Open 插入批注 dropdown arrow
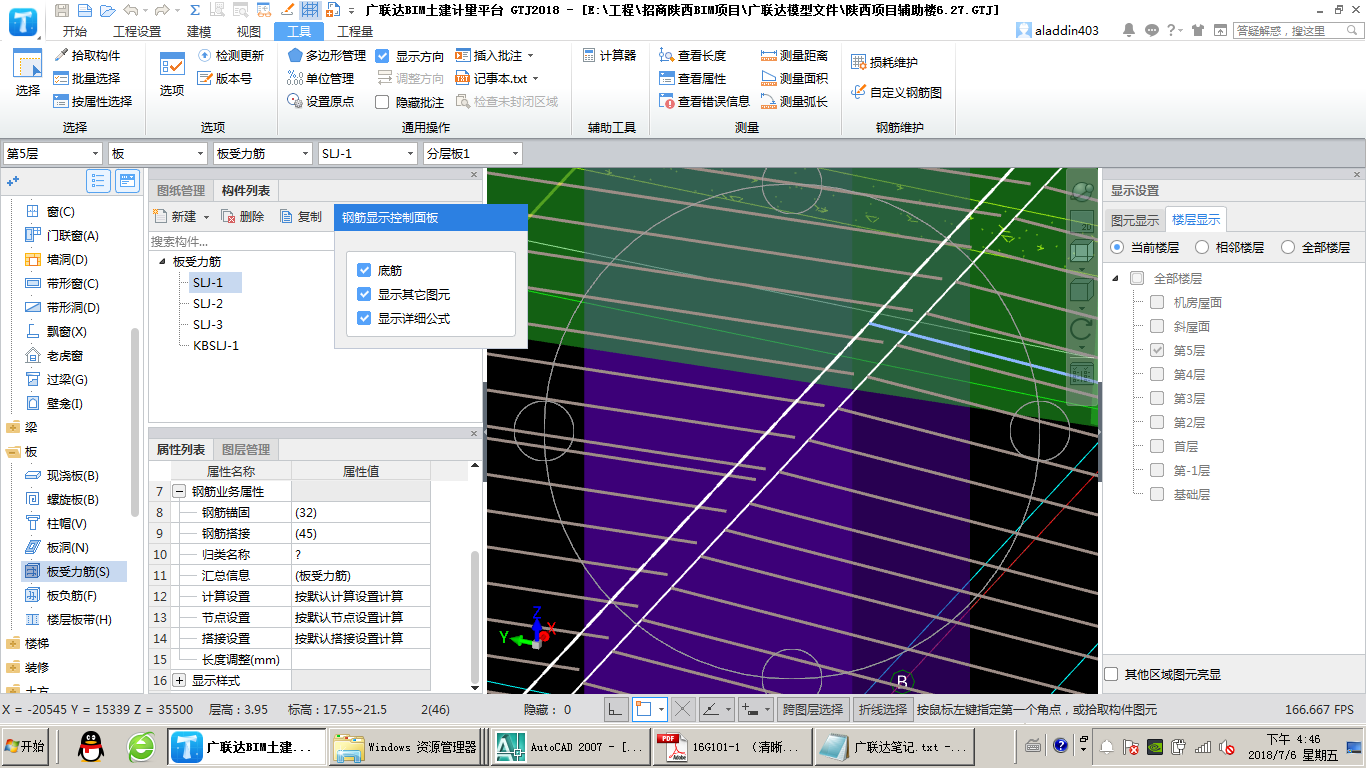 pyautogui.click(x=530, y=56)
